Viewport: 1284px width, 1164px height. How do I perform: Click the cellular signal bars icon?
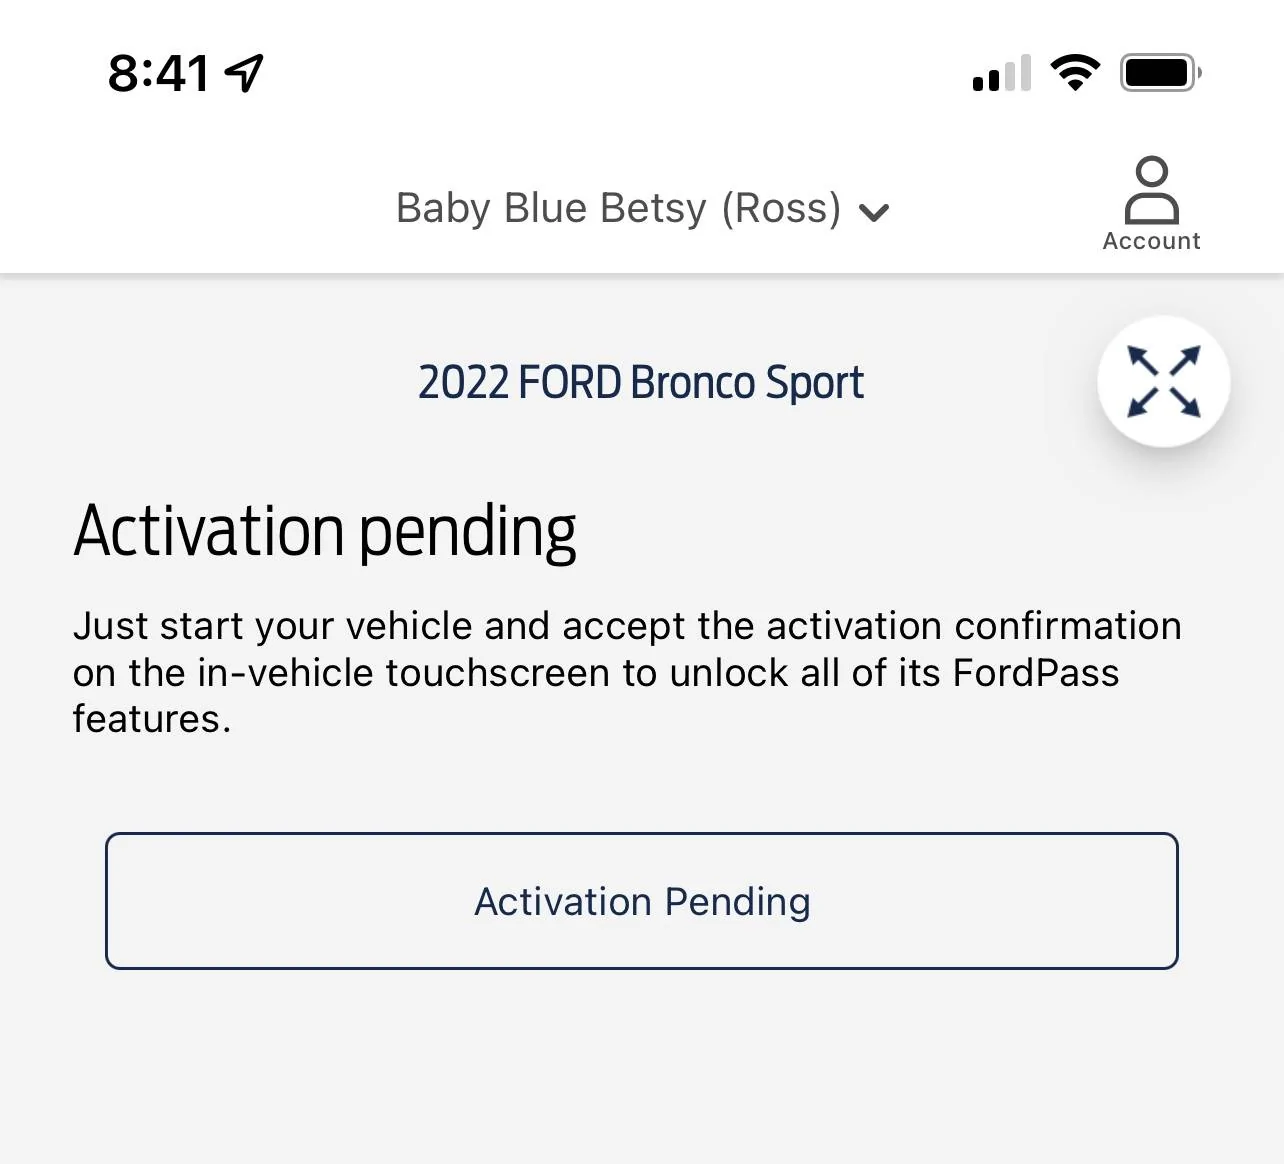coord(999,72)
